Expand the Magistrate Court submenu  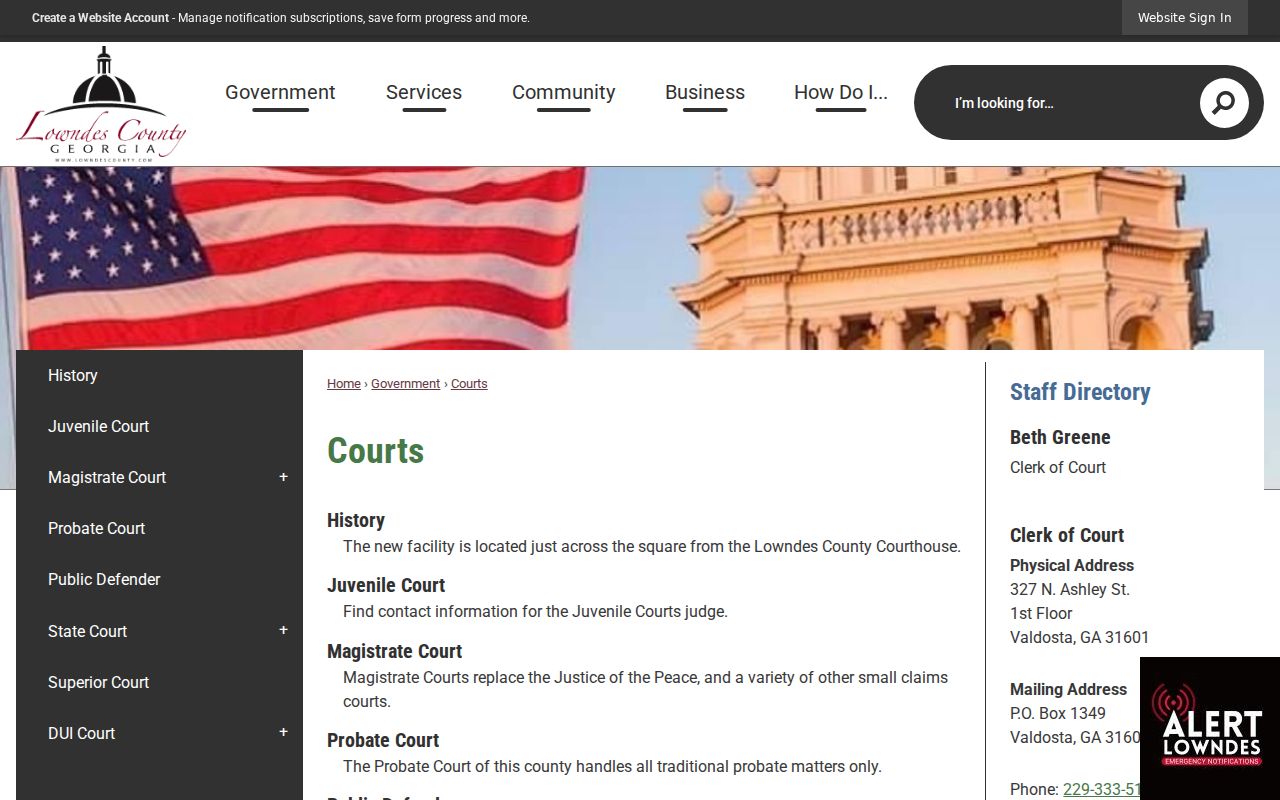283,477
